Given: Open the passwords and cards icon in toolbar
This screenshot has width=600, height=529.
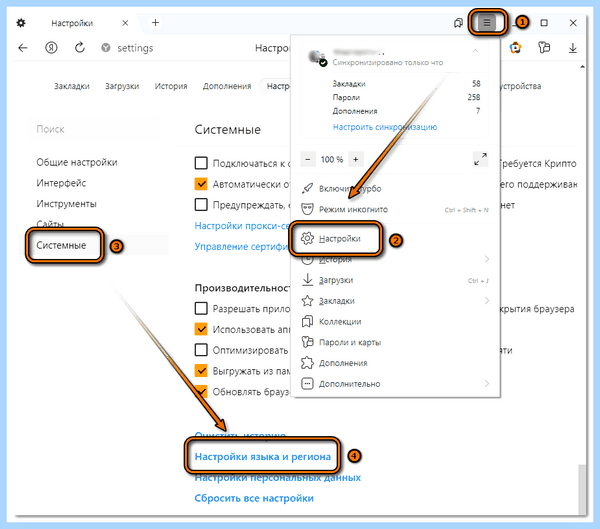Looking at the screenshot, I should [x=544, y=47].
